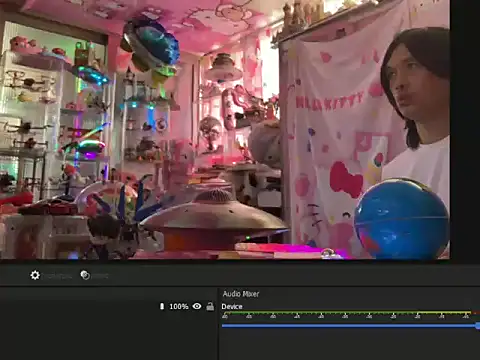Click the faded Filters label in source toolbar
Viewport: 480px width, 360px height.
click(x=100, y=276)
